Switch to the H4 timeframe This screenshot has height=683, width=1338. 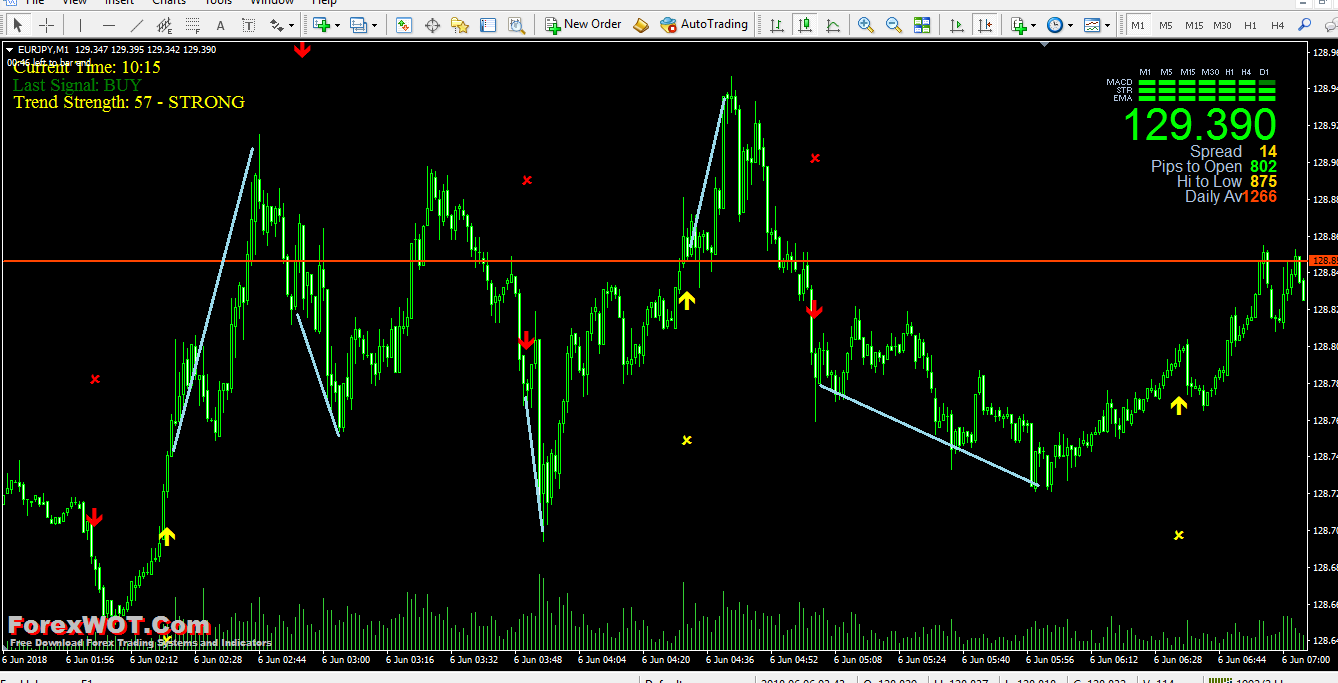click(1278, 24)
